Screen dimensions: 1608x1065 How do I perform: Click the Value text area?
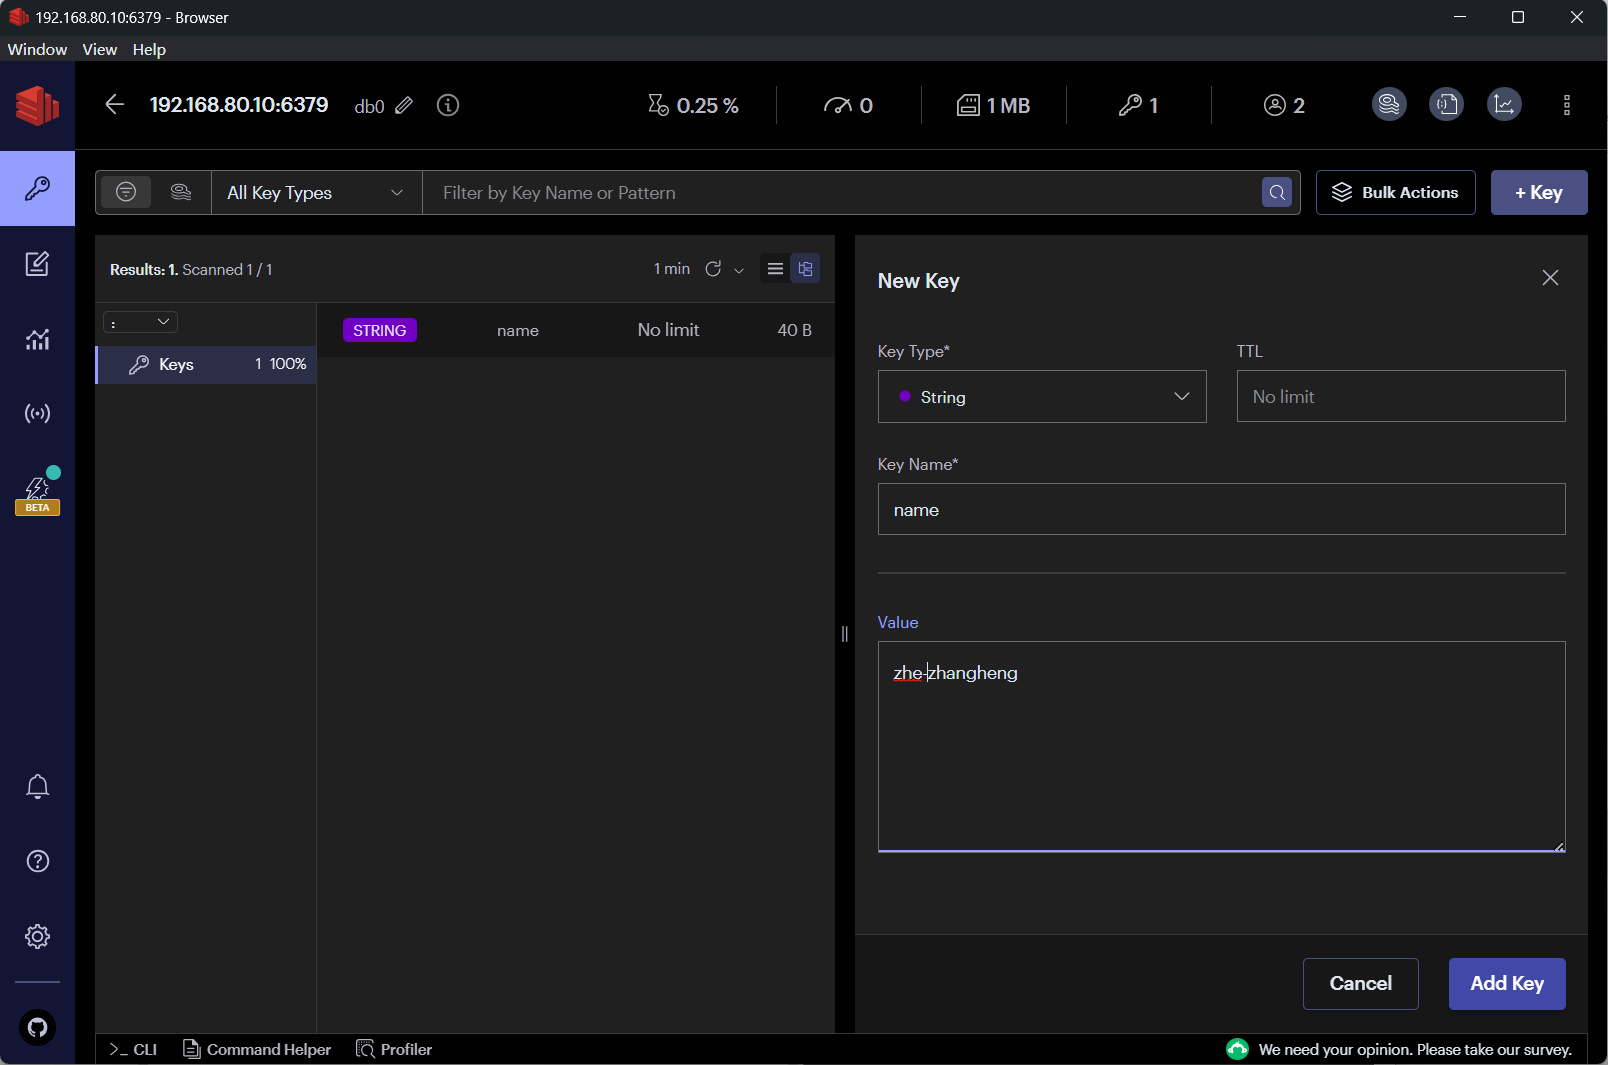1221,746
